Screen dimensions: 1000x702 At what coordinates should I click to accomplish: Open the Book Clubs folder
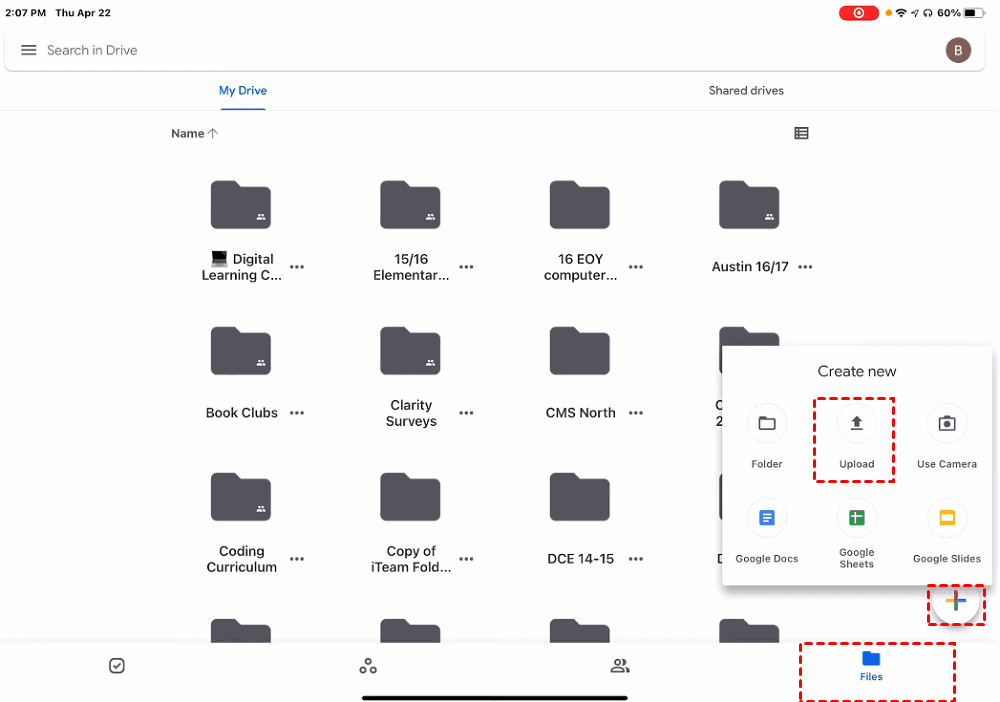(x=241, y=351)
